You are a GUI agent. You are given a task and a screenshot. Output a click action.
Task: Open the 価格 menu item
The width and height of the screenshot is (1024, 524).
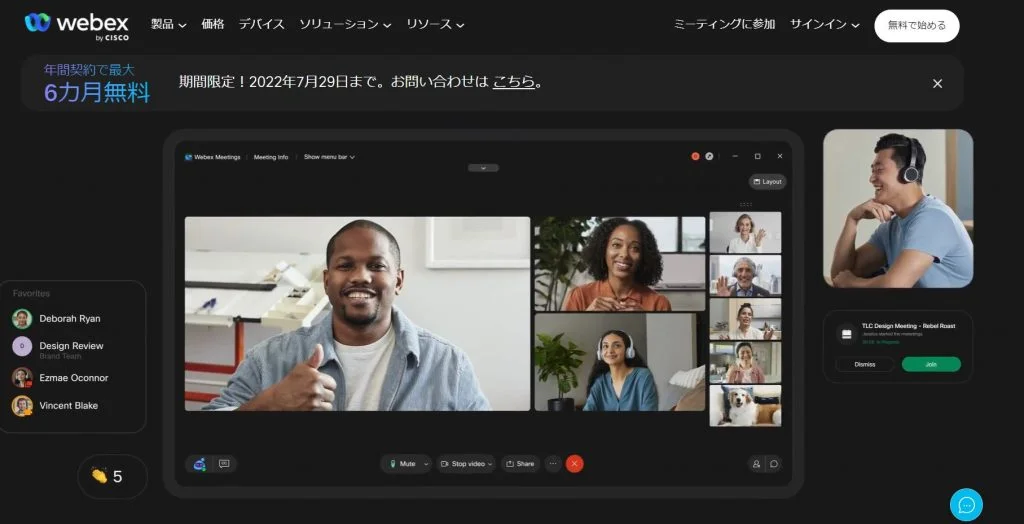(x=213, y=24)
